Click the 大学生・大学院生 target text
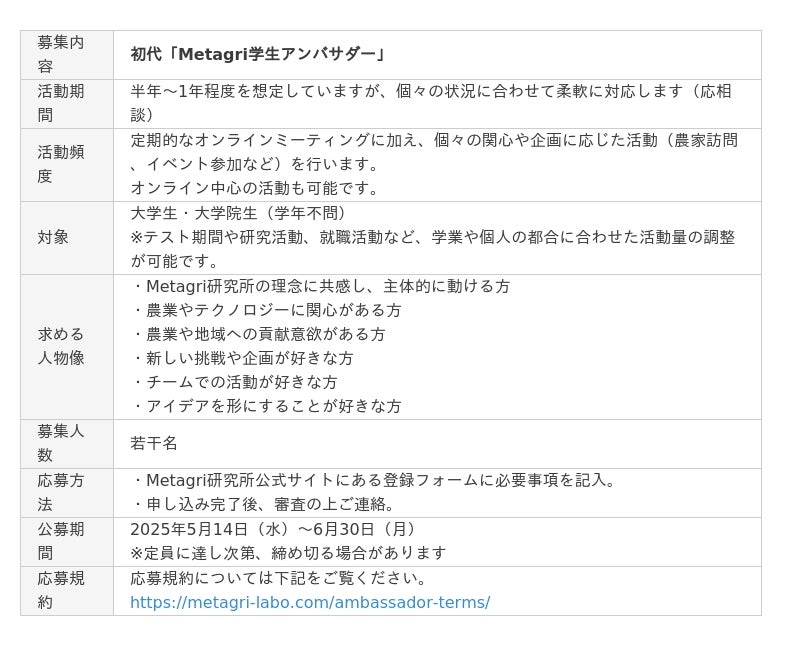Screen dimensions: 800x646 (193, 213)
